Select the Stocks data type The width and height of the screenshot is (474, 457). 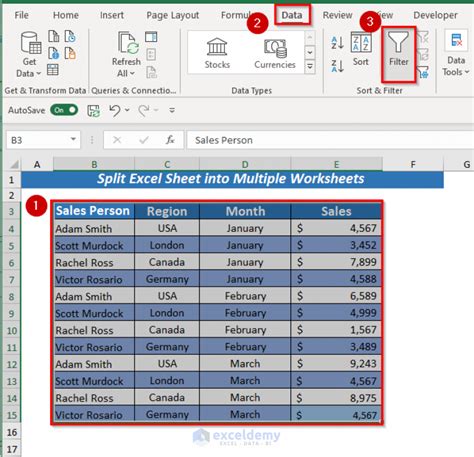click(x=217, y=53)
